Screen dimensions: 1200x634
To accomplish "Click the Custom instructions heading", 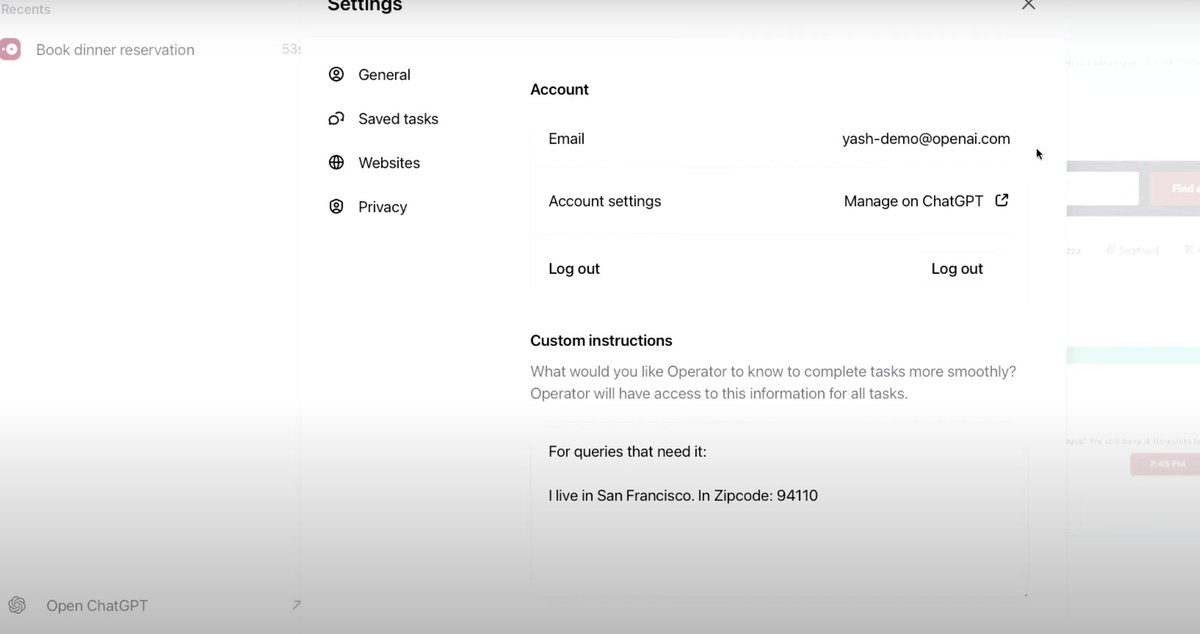I will click(x=601, y=341).
